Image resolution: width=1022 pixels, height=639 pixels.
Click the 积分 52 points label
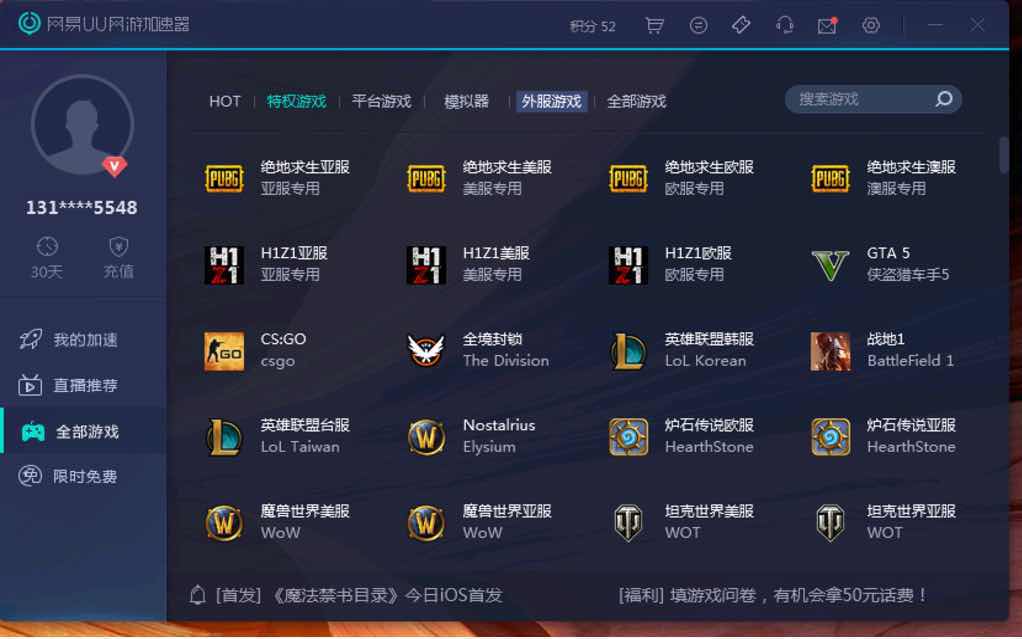click(592, 26)
